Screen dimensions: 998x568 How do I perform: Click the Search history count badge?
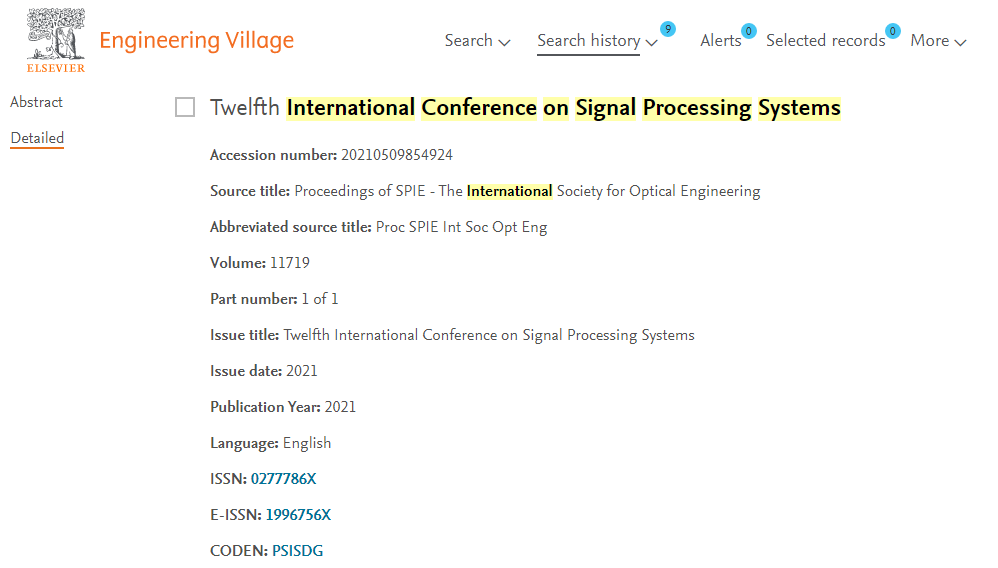point(667,29)
